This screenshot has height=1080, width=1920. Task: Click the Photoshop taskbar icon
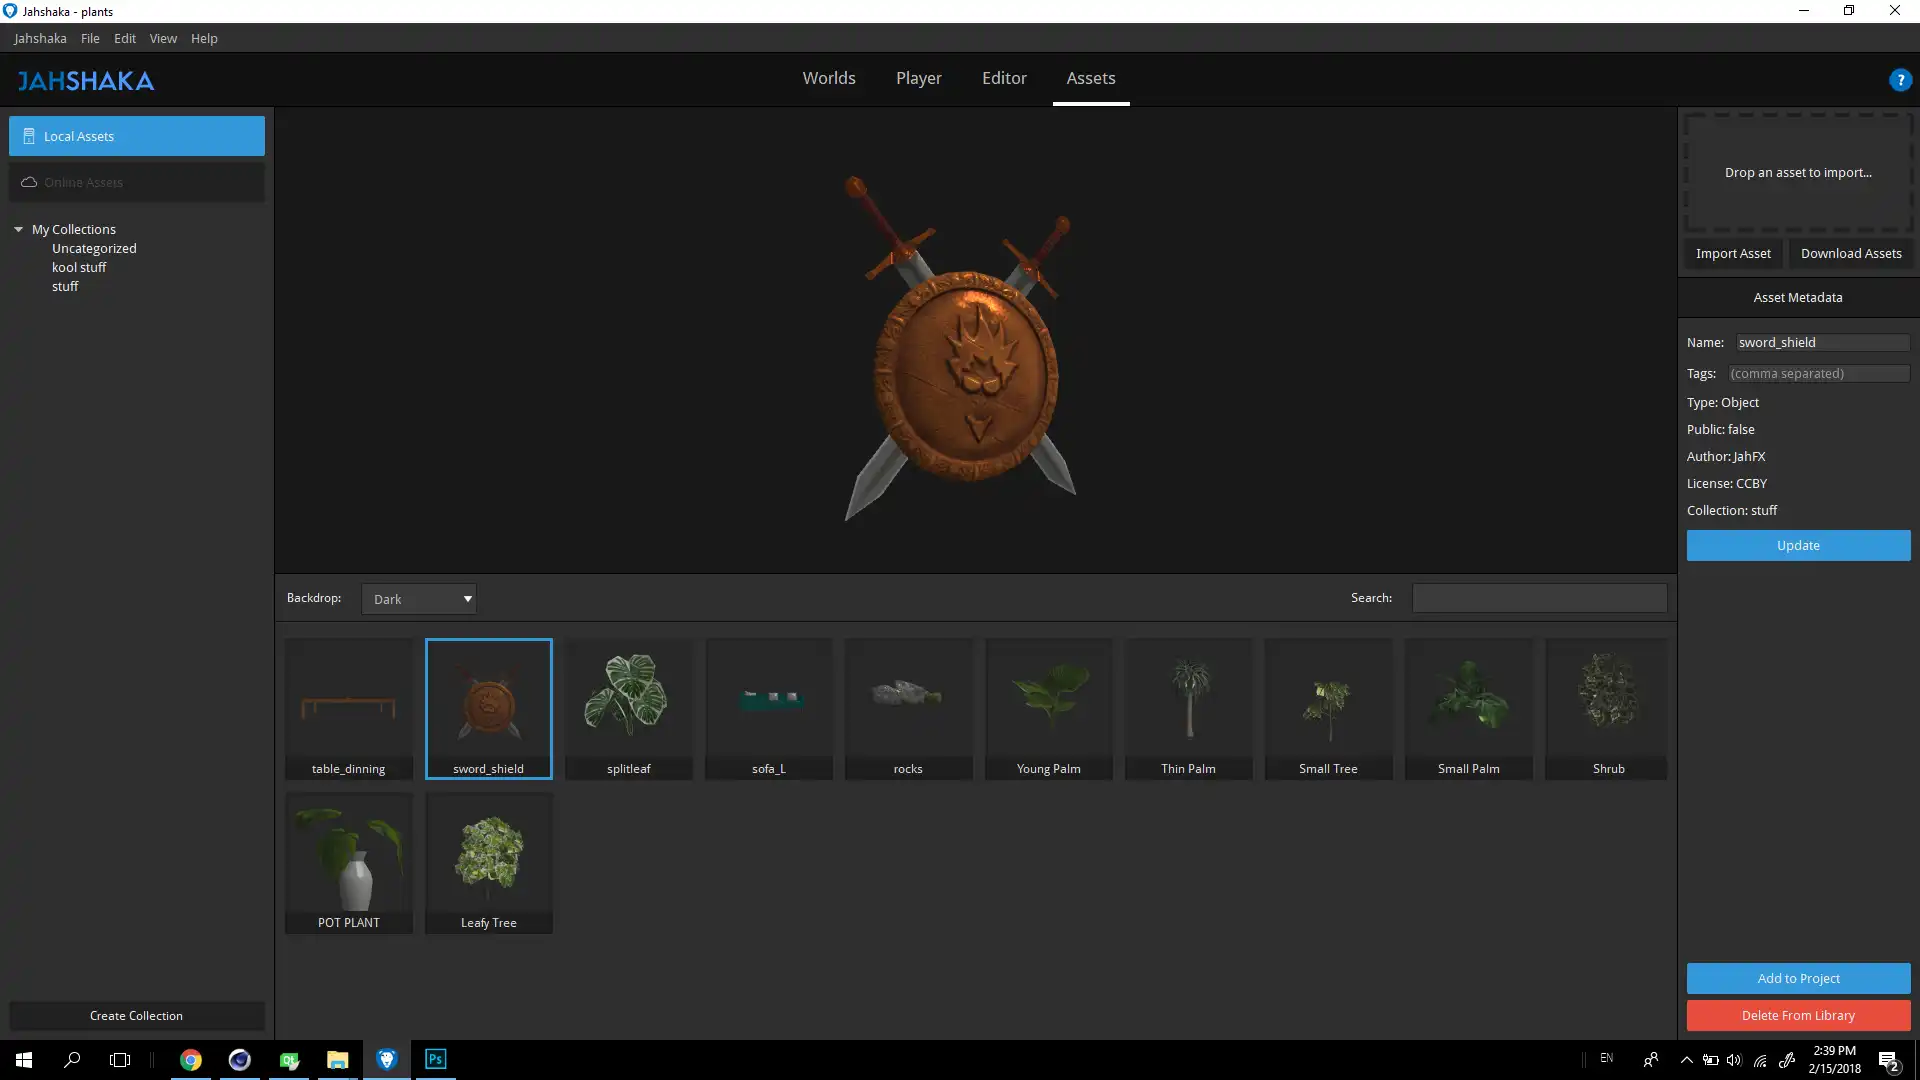pyautogui.click(x=435, y=1059)
